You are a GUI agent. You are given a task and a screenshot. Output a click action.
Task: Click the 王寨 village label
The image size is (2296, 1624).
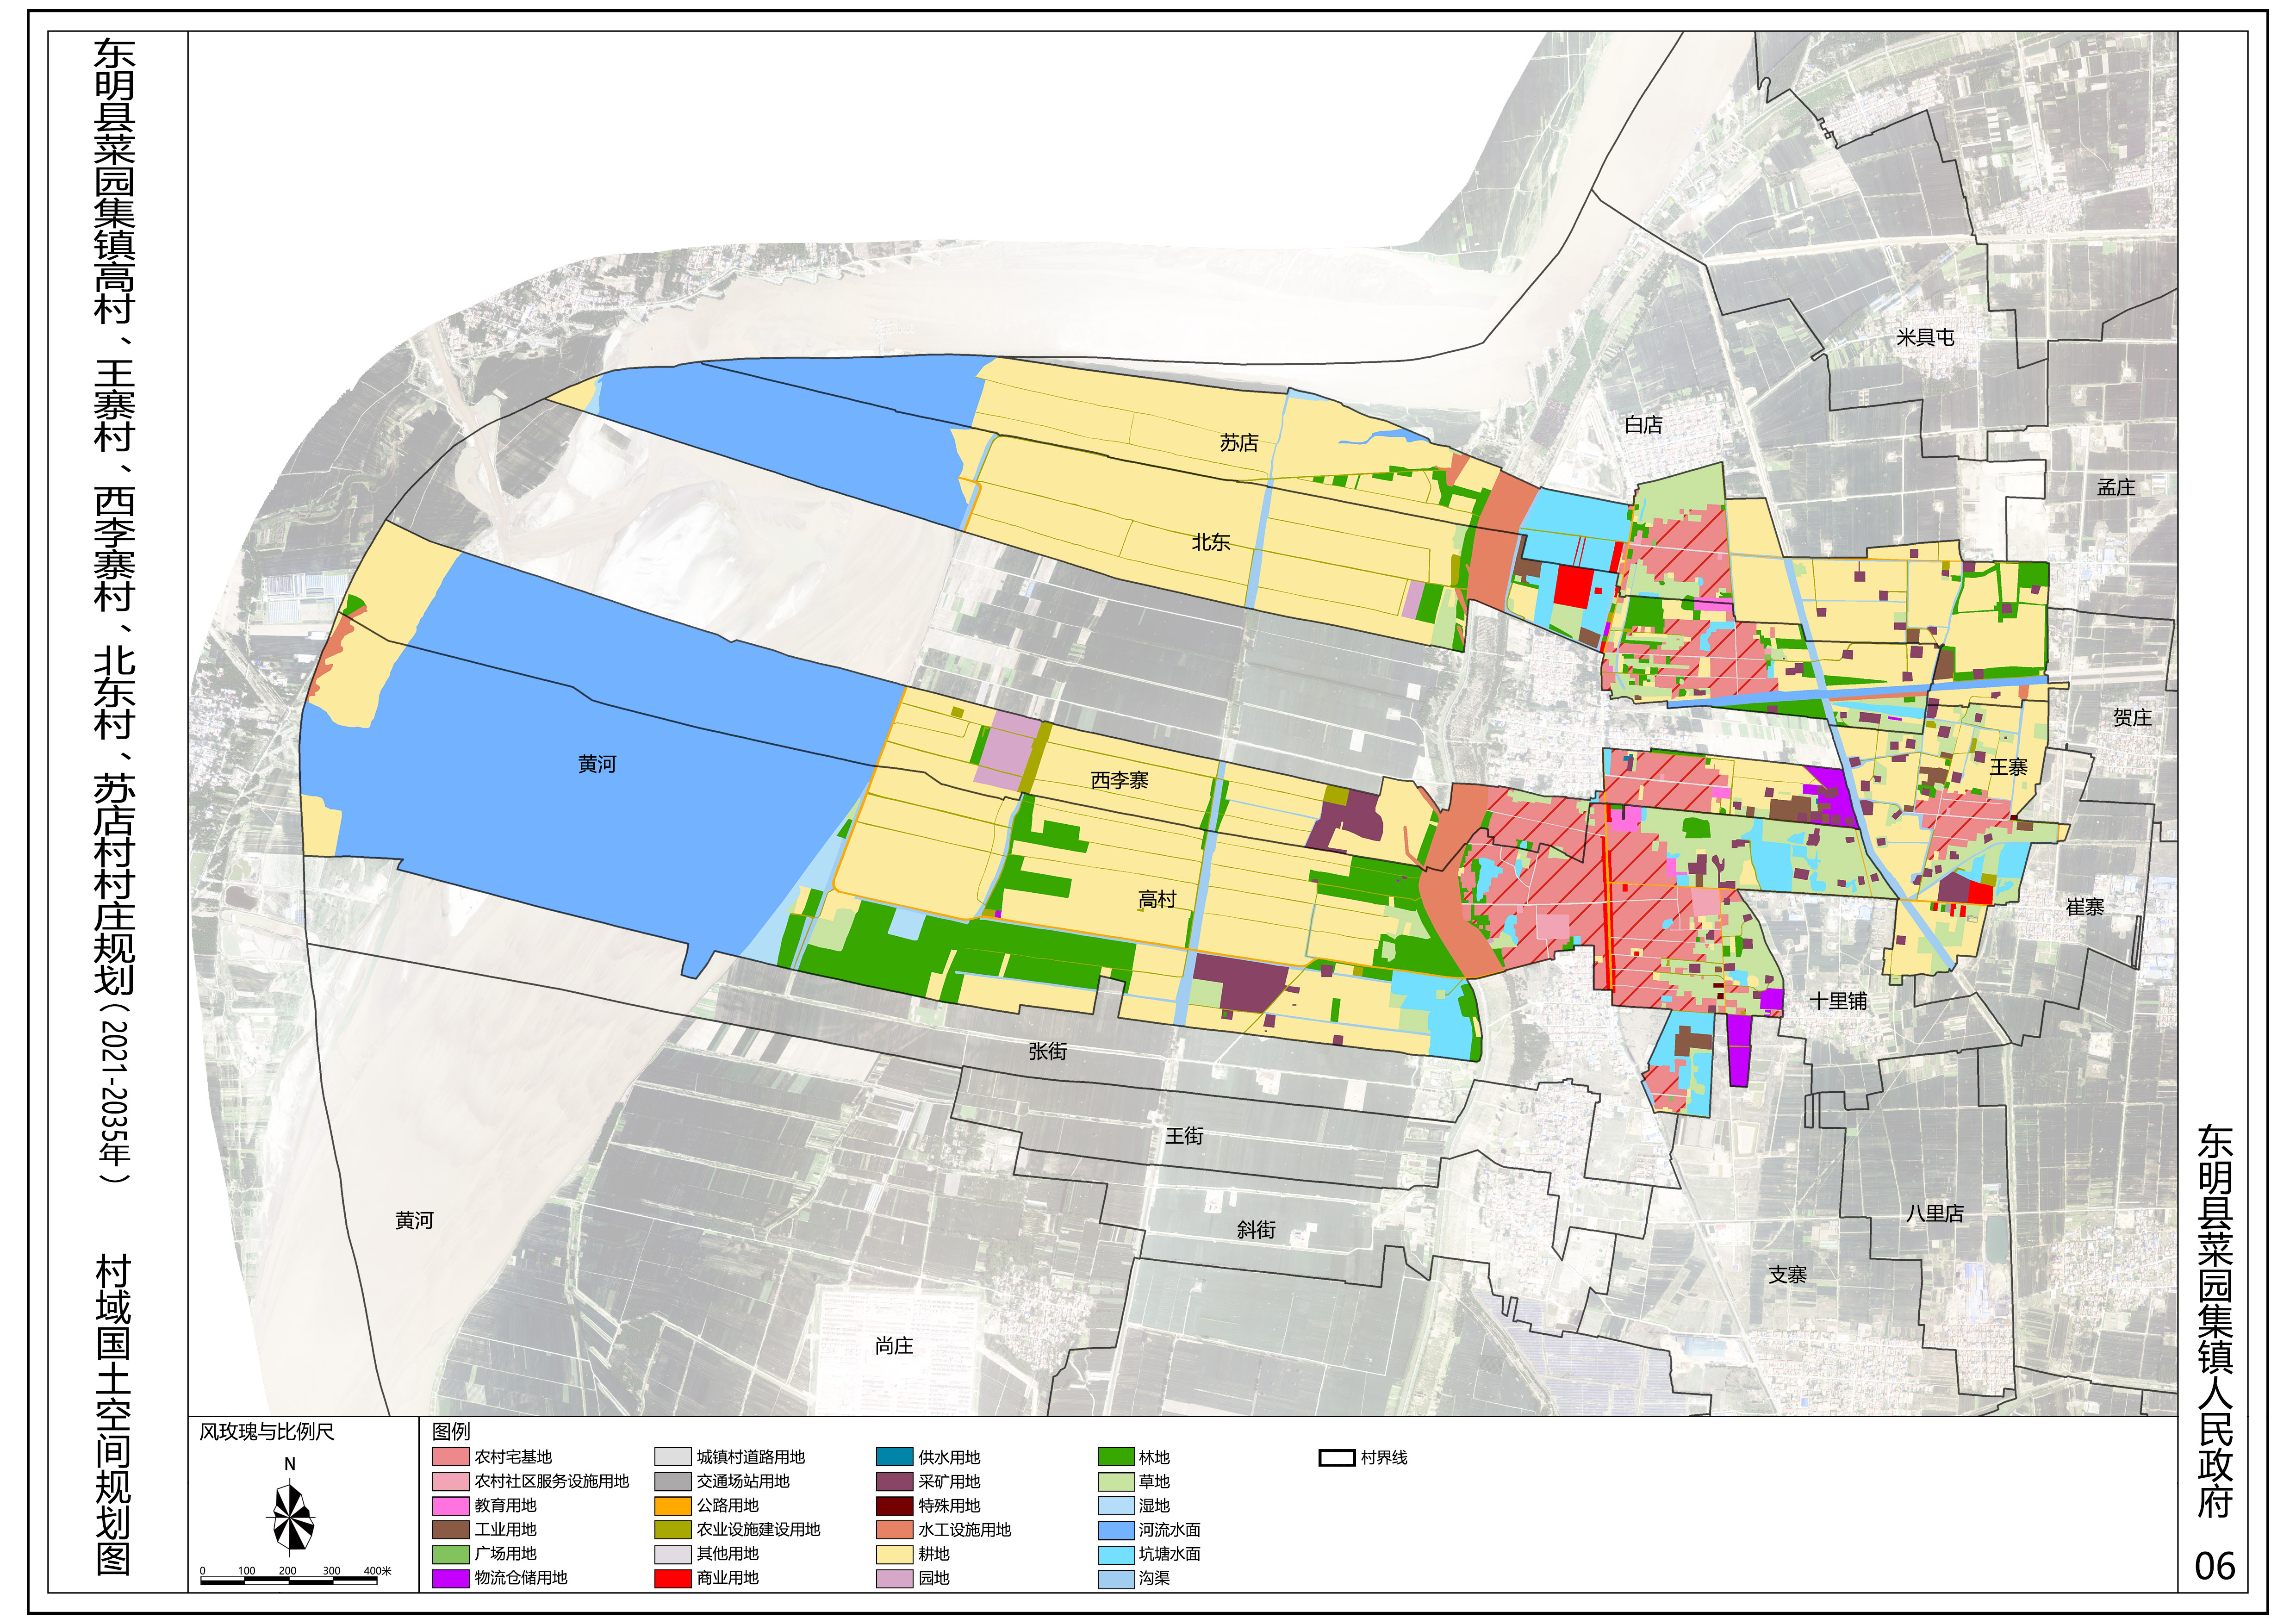pos(2008,768)
